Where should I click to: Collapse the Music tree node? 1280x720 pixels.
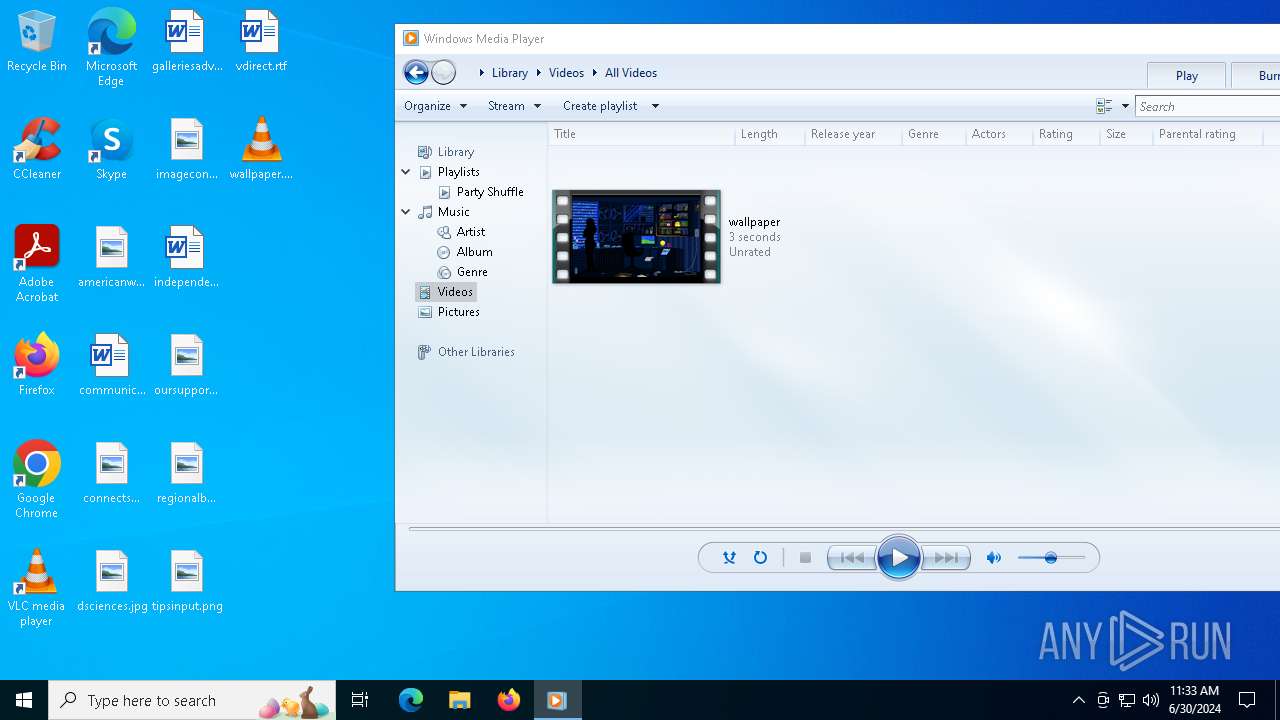[406, 212]
